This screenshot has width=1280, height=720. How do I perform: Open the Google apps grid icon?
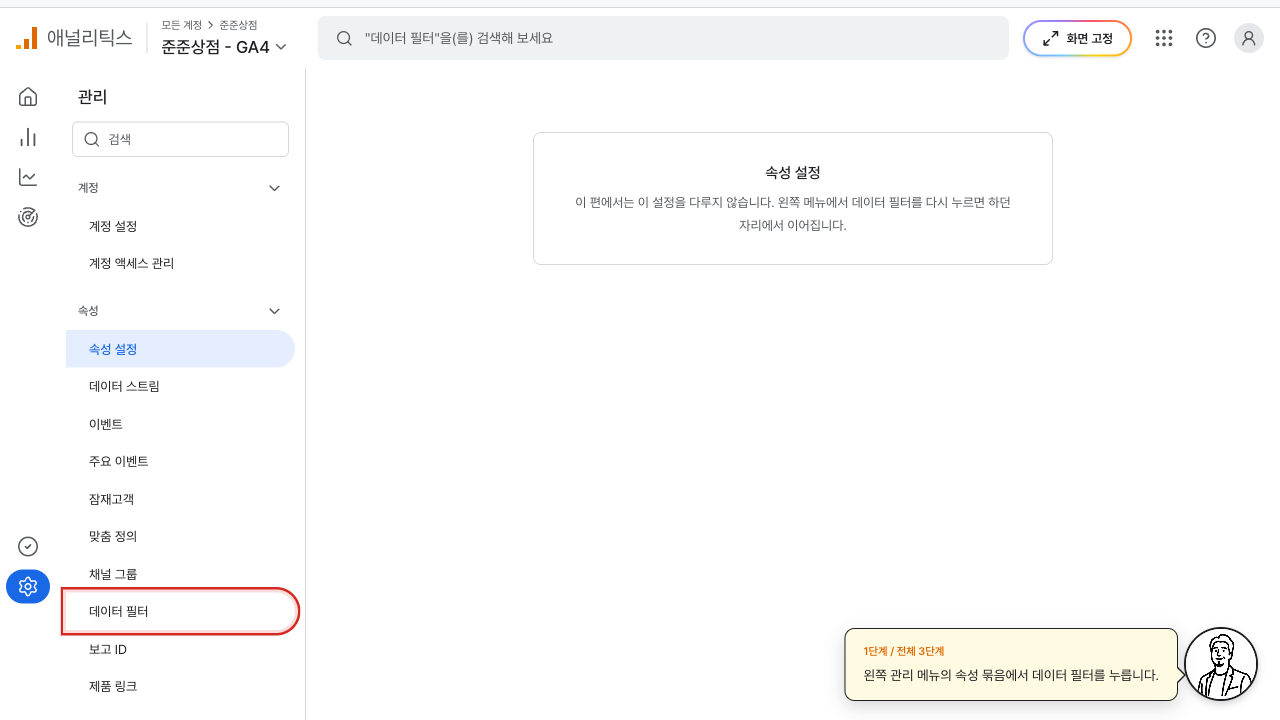(x=1163, y=38)
